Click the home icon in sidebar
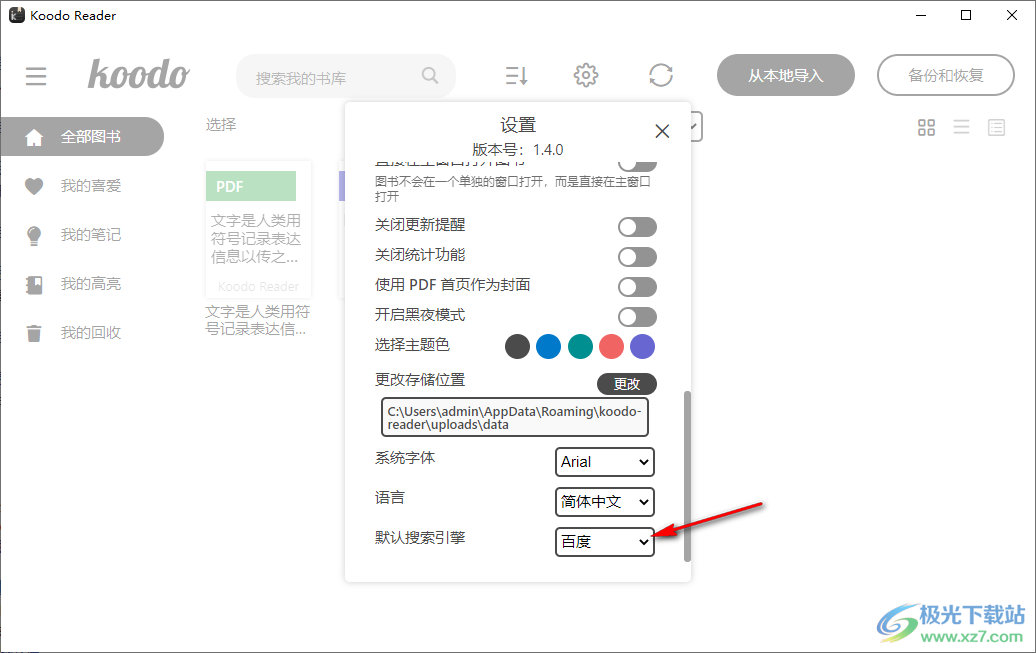 (34, 137)
